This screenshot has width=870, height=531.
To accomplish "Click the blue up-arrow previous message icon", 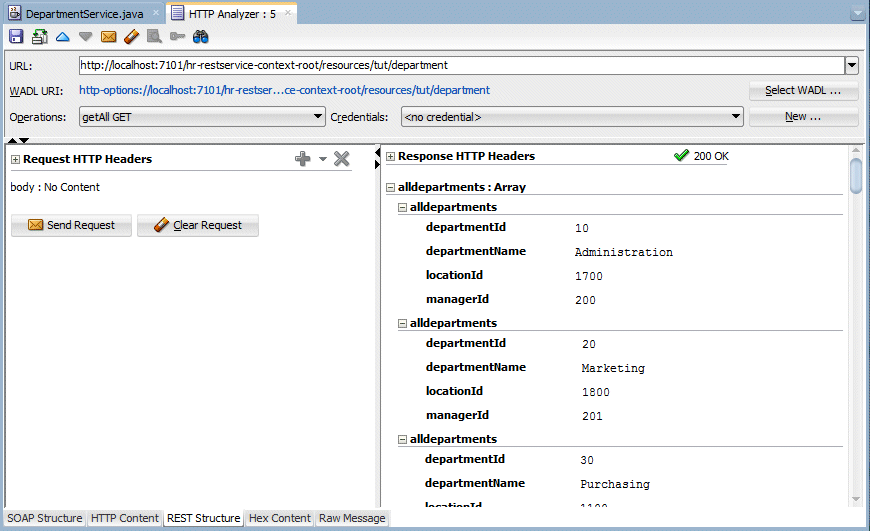I will click(63, 37).
